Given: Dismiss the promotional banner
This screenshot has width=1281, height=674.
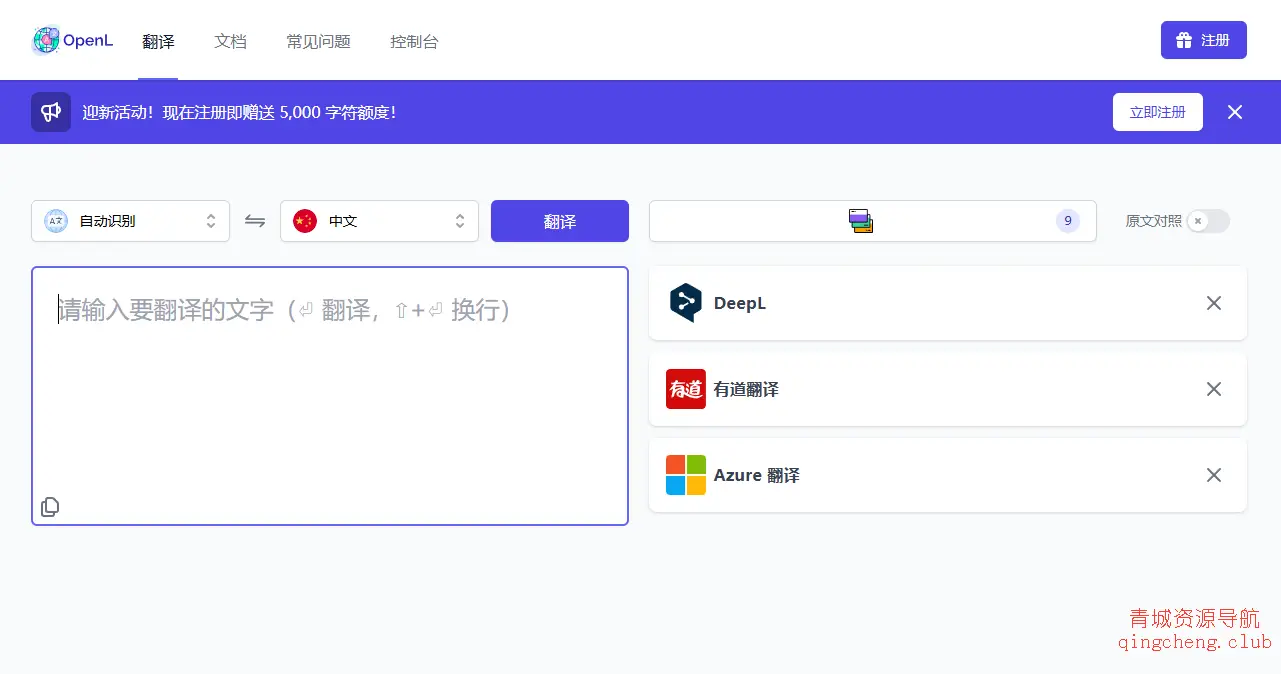Looking at the screenshot, I should click(x=1235, y=112).
